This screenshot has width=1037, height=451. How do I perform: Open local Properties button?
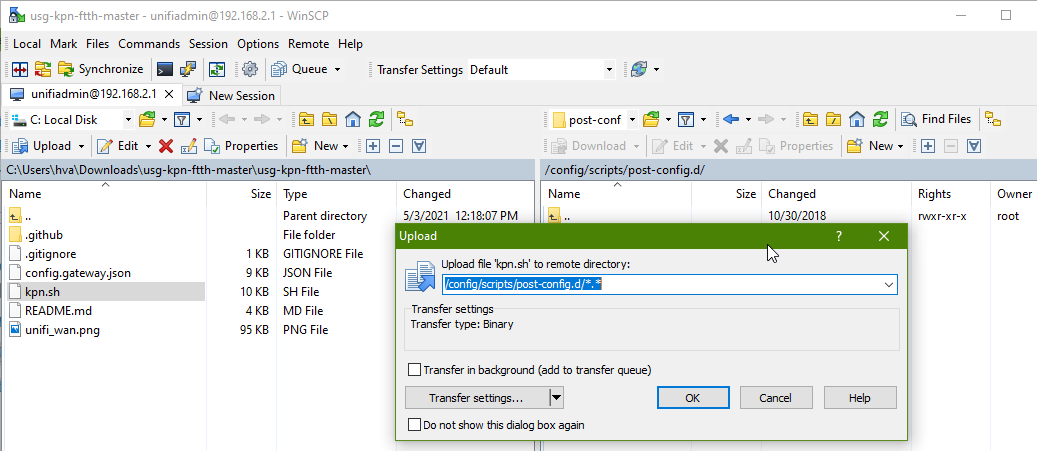click(241, 145)
